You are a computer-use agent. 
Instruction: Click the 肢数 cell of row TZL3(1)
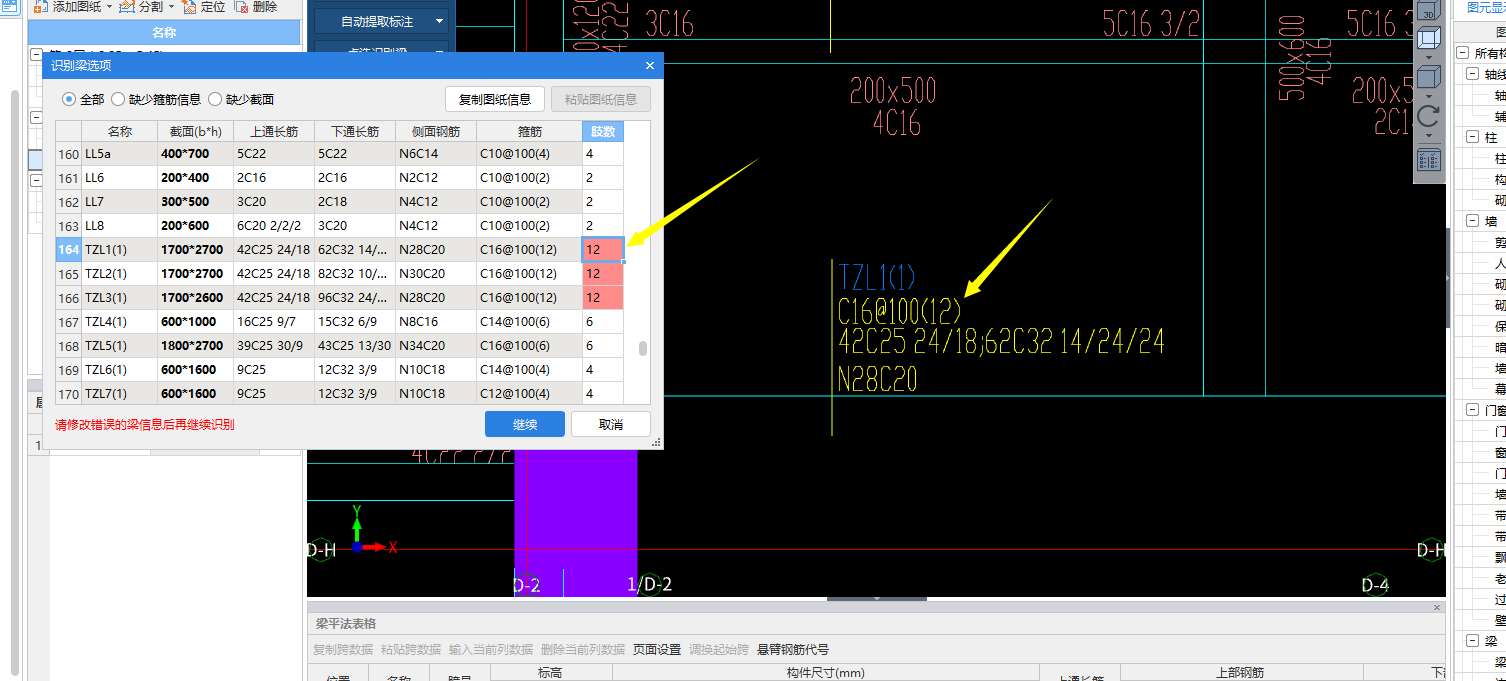tap(603, 297)
